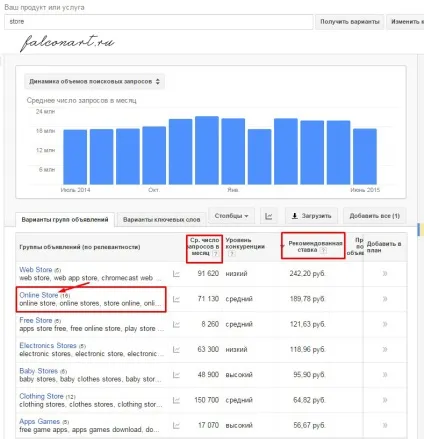Open the Free Store ad group link

[x=36, y=320]
